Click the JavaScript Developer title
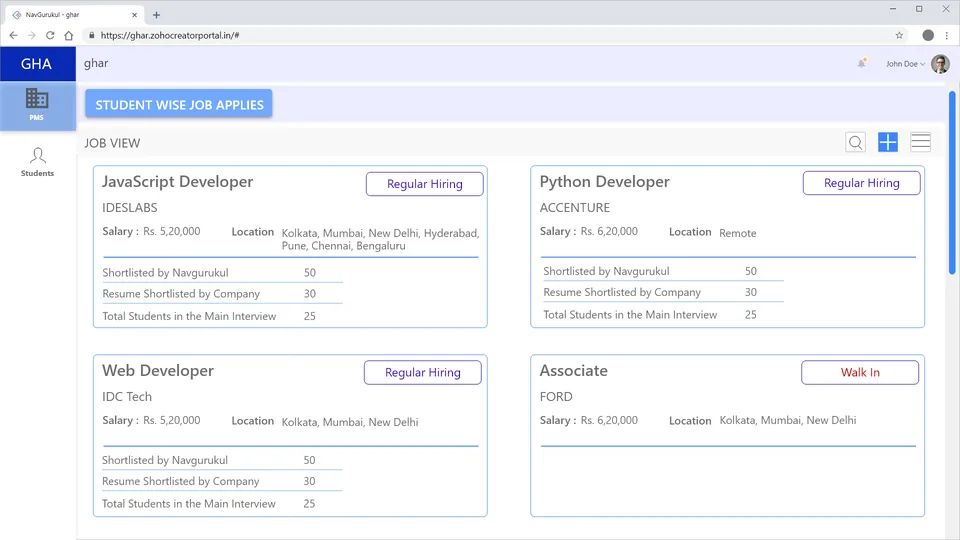This screenshot has height=540, width=960. [178, 182]
